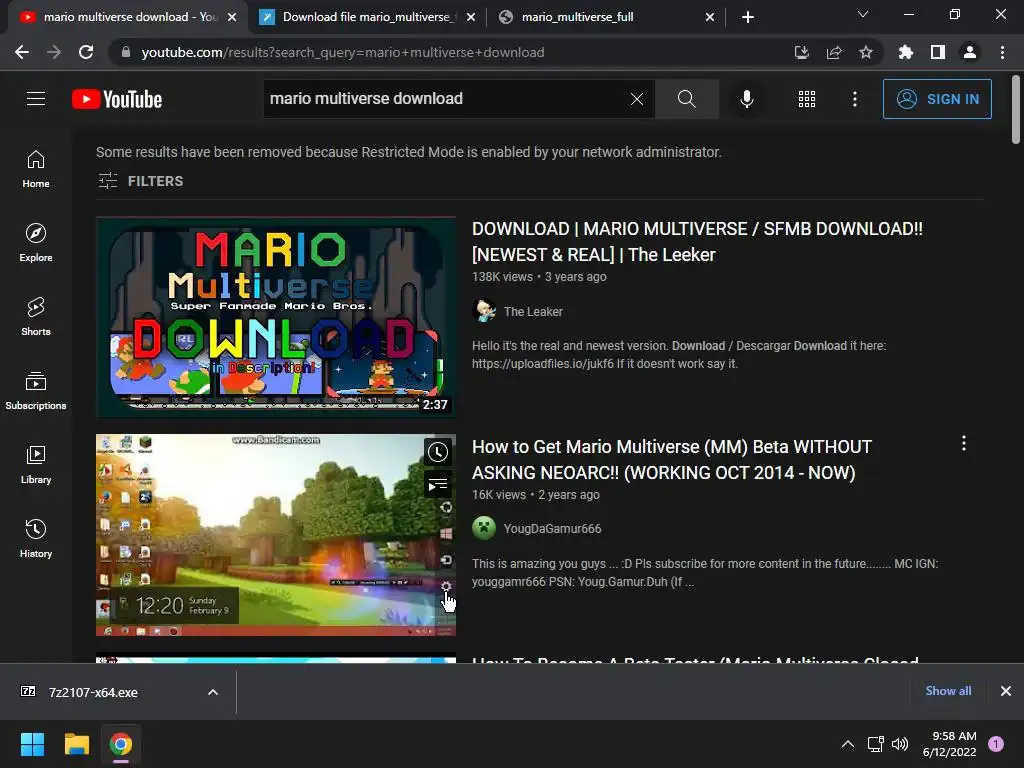The width and height of the screenshot is (1024, 768).
Task: Install app icon in address bar
Action: pos(802,52)
